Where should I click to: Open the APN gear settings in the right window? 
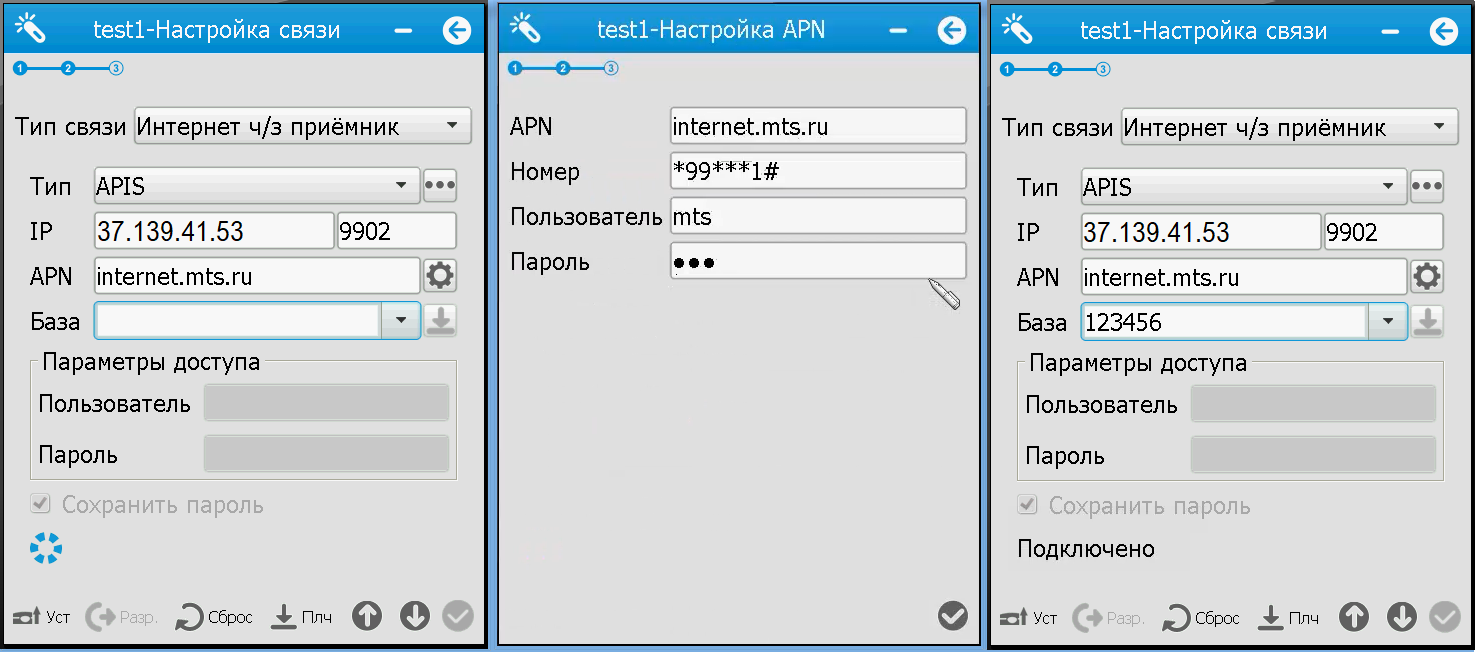coord(1427,276)
